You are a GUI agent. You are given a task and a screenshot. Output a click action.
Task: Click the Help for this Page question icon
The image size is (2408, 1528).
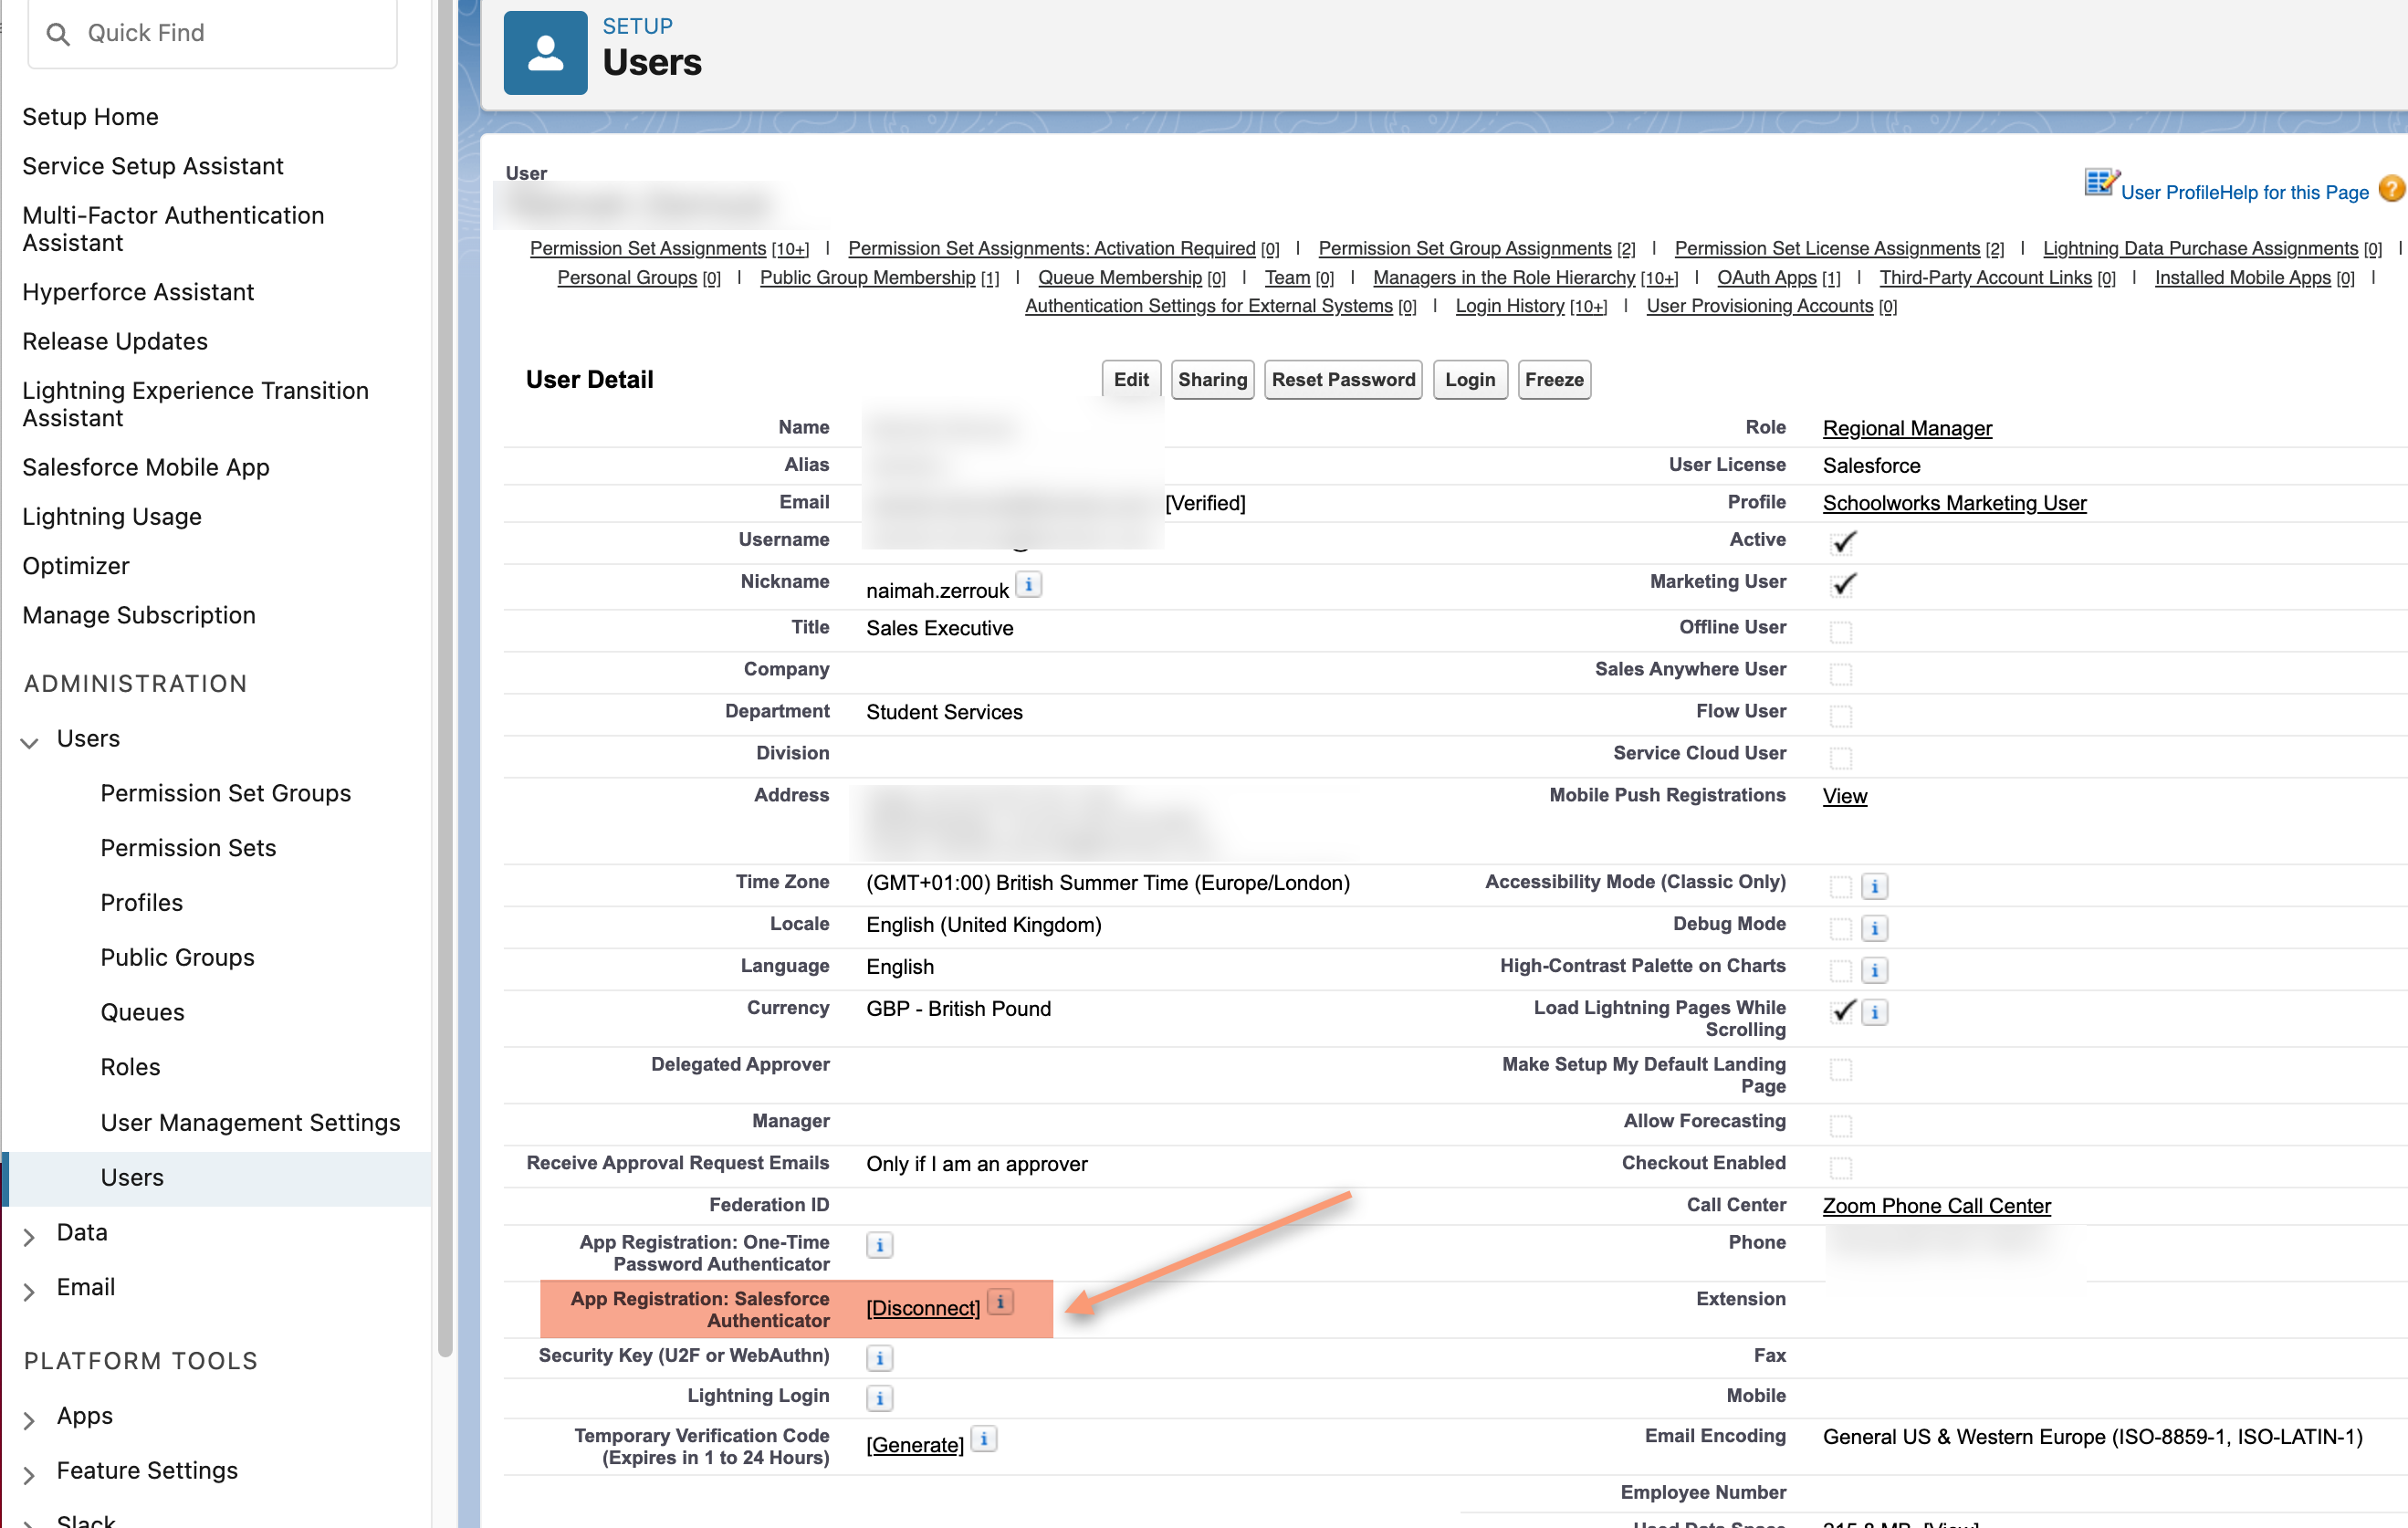click(2390, 189)
